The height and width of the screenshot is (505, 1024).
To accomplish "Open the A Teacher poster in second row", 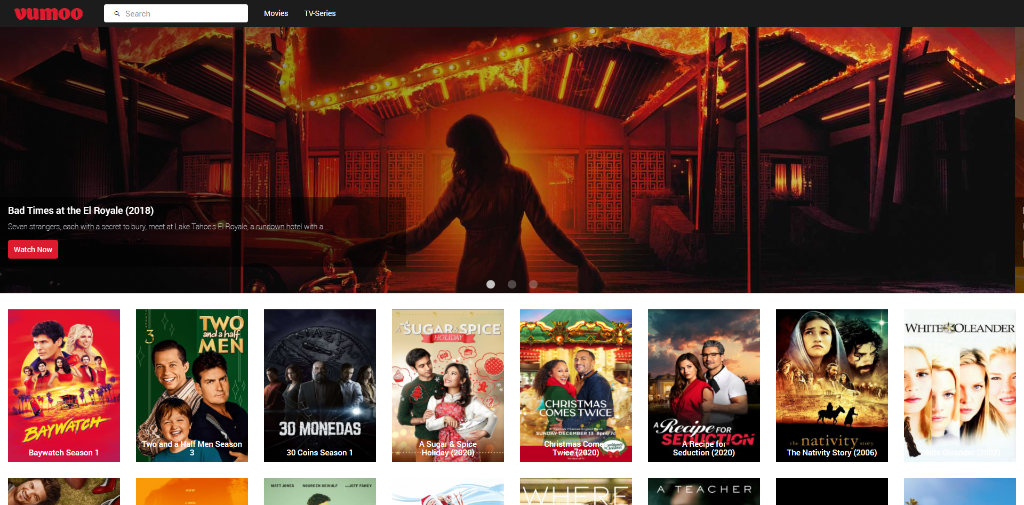I will (704, 491).
